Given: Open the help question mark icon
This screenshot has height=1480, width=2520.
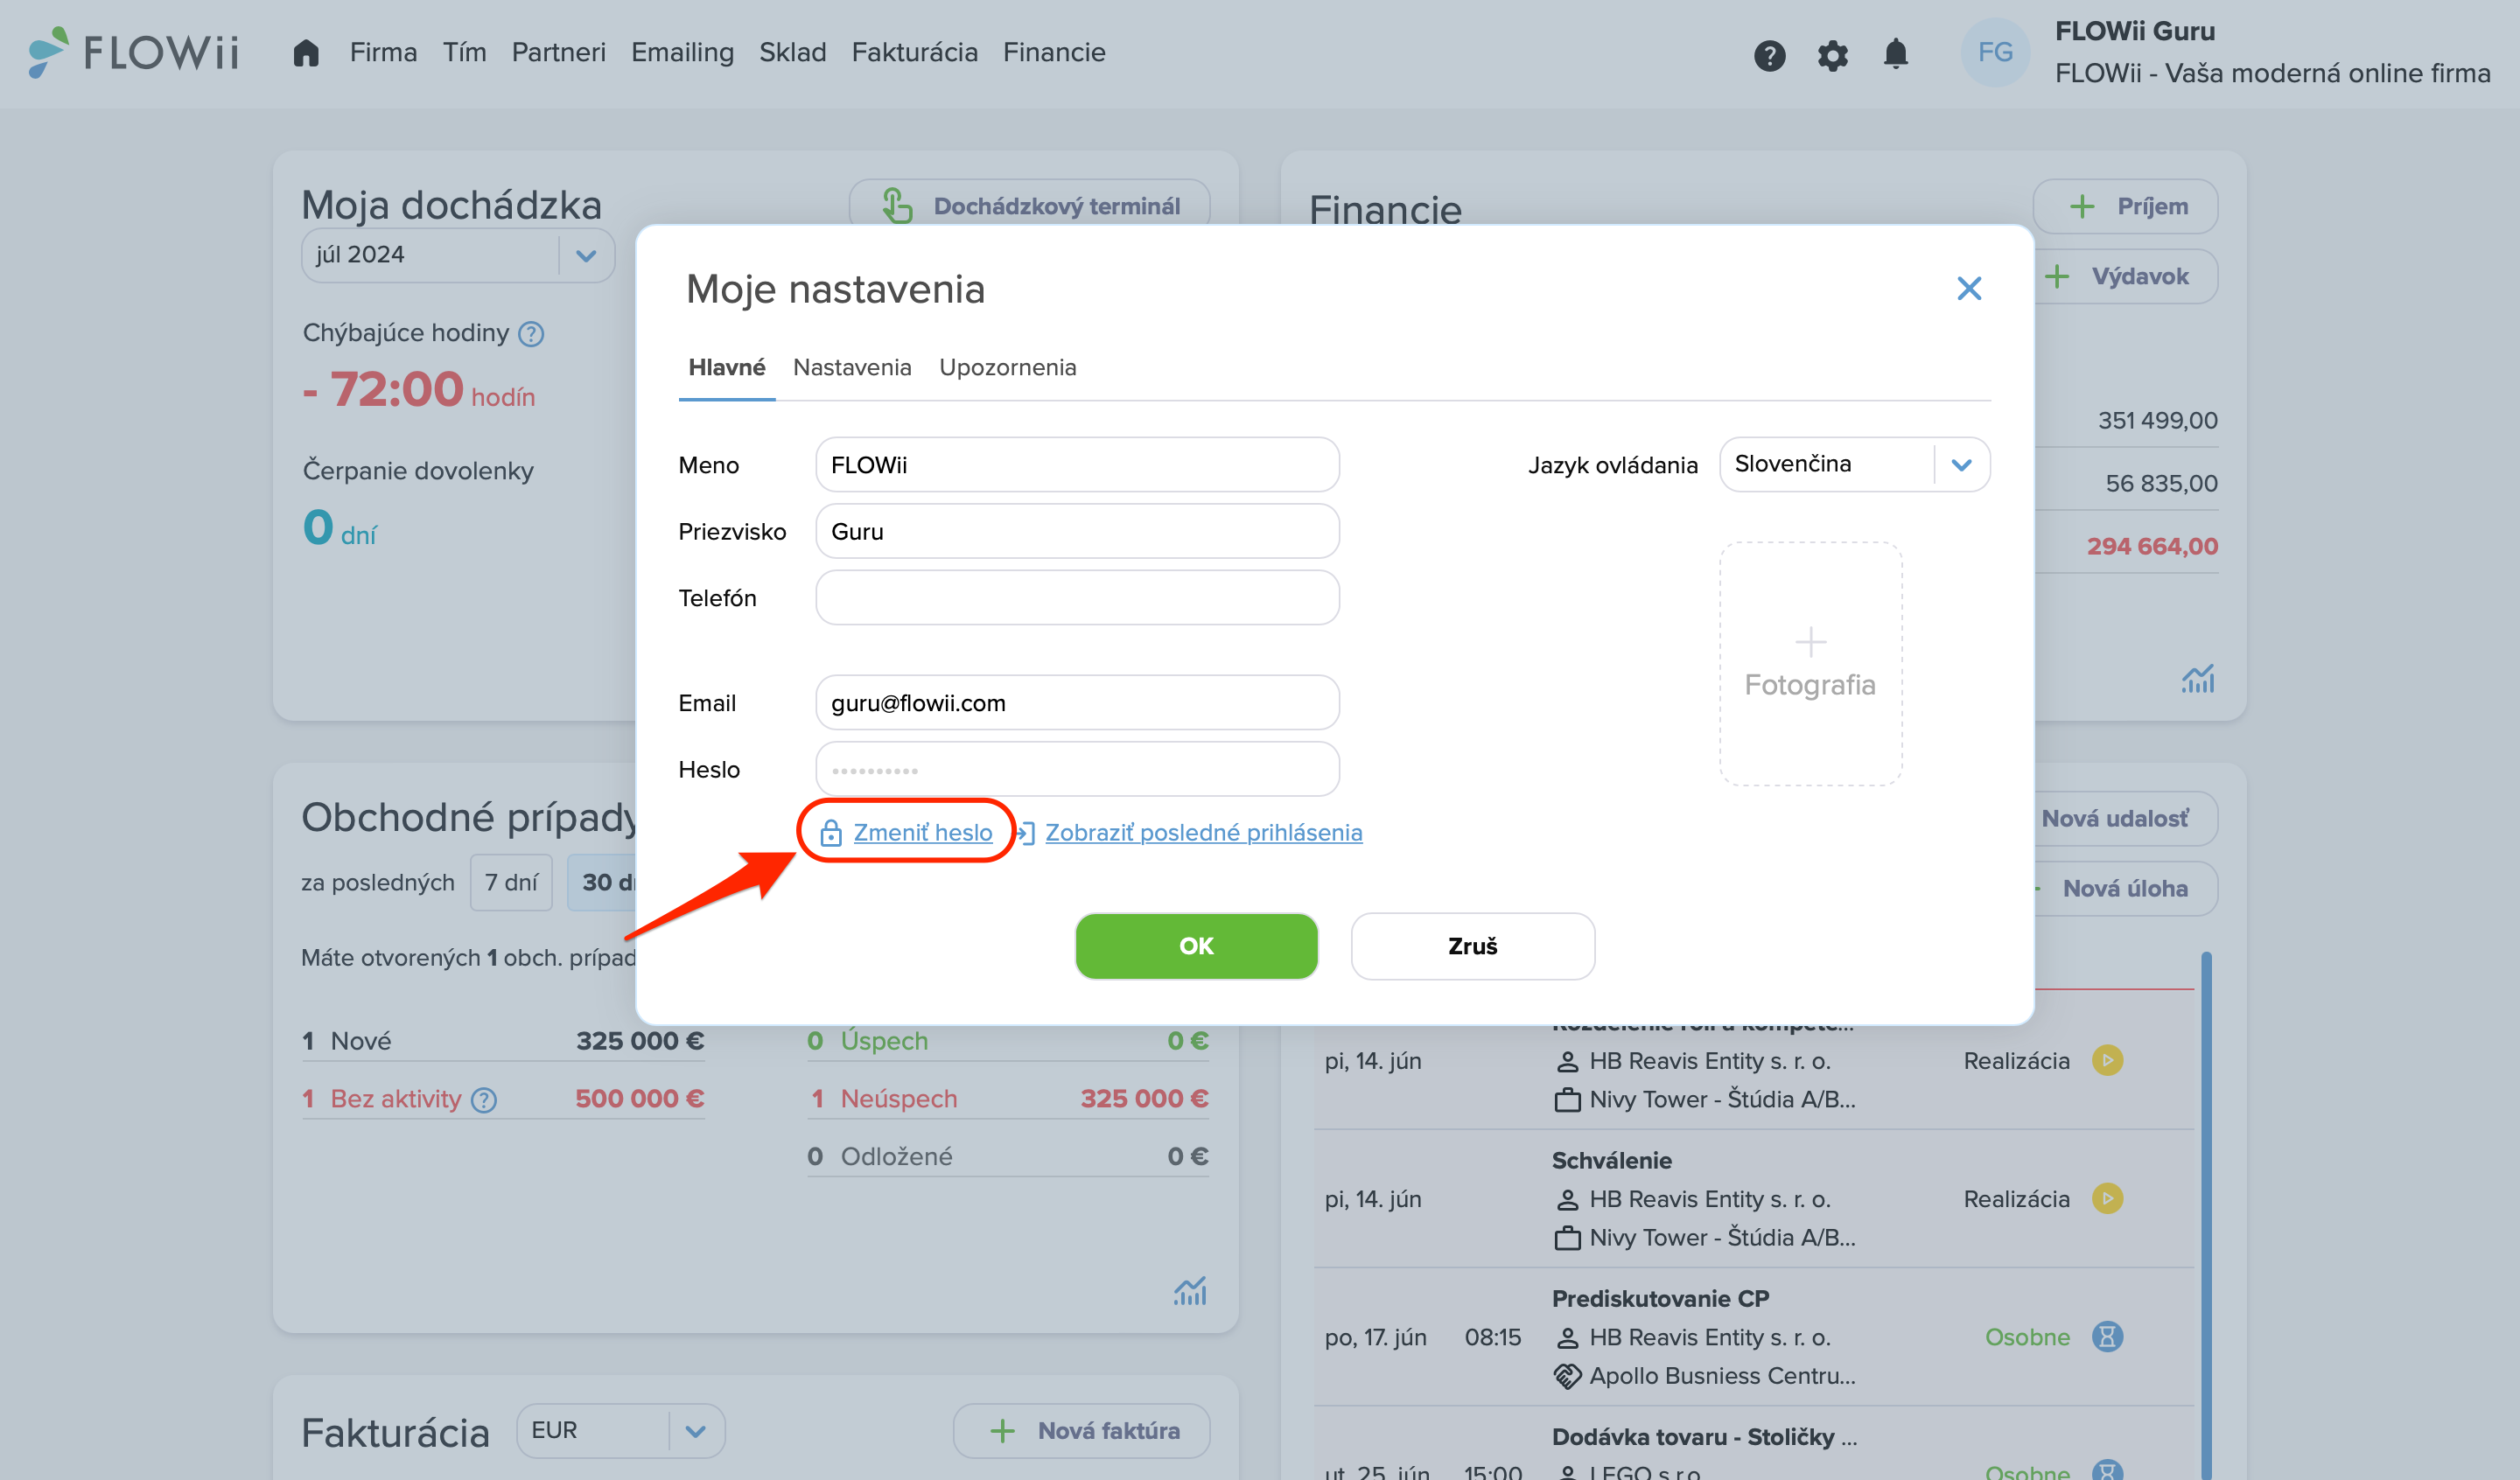Looking at the screenshot, I should tap(1769, 55).
